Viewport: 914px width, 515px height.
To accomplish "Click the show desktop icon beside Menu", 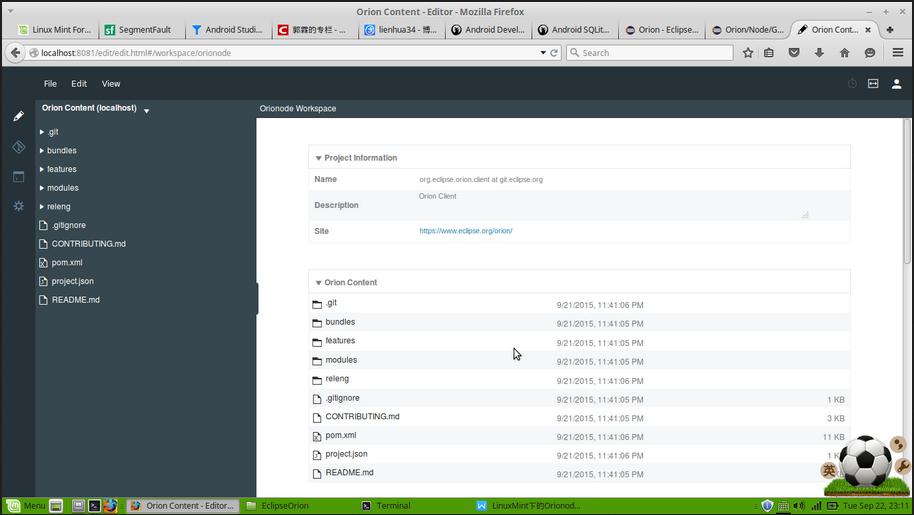I will pyautogui.click(x=56, y=506).
